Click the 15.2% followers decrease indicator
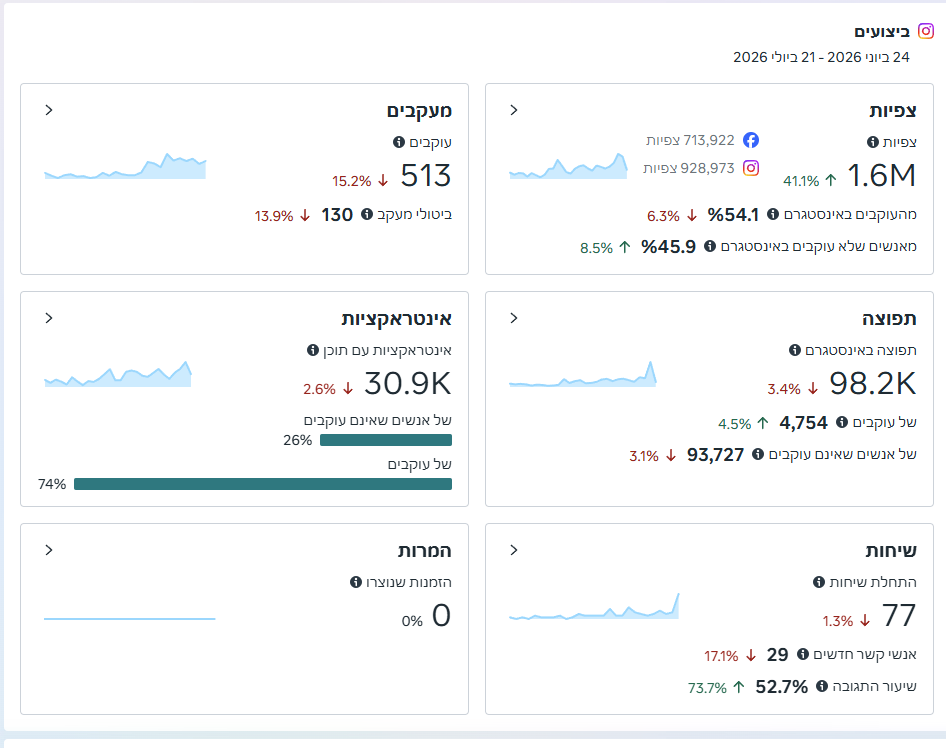 pyautogui.click(x=360, y=180)
